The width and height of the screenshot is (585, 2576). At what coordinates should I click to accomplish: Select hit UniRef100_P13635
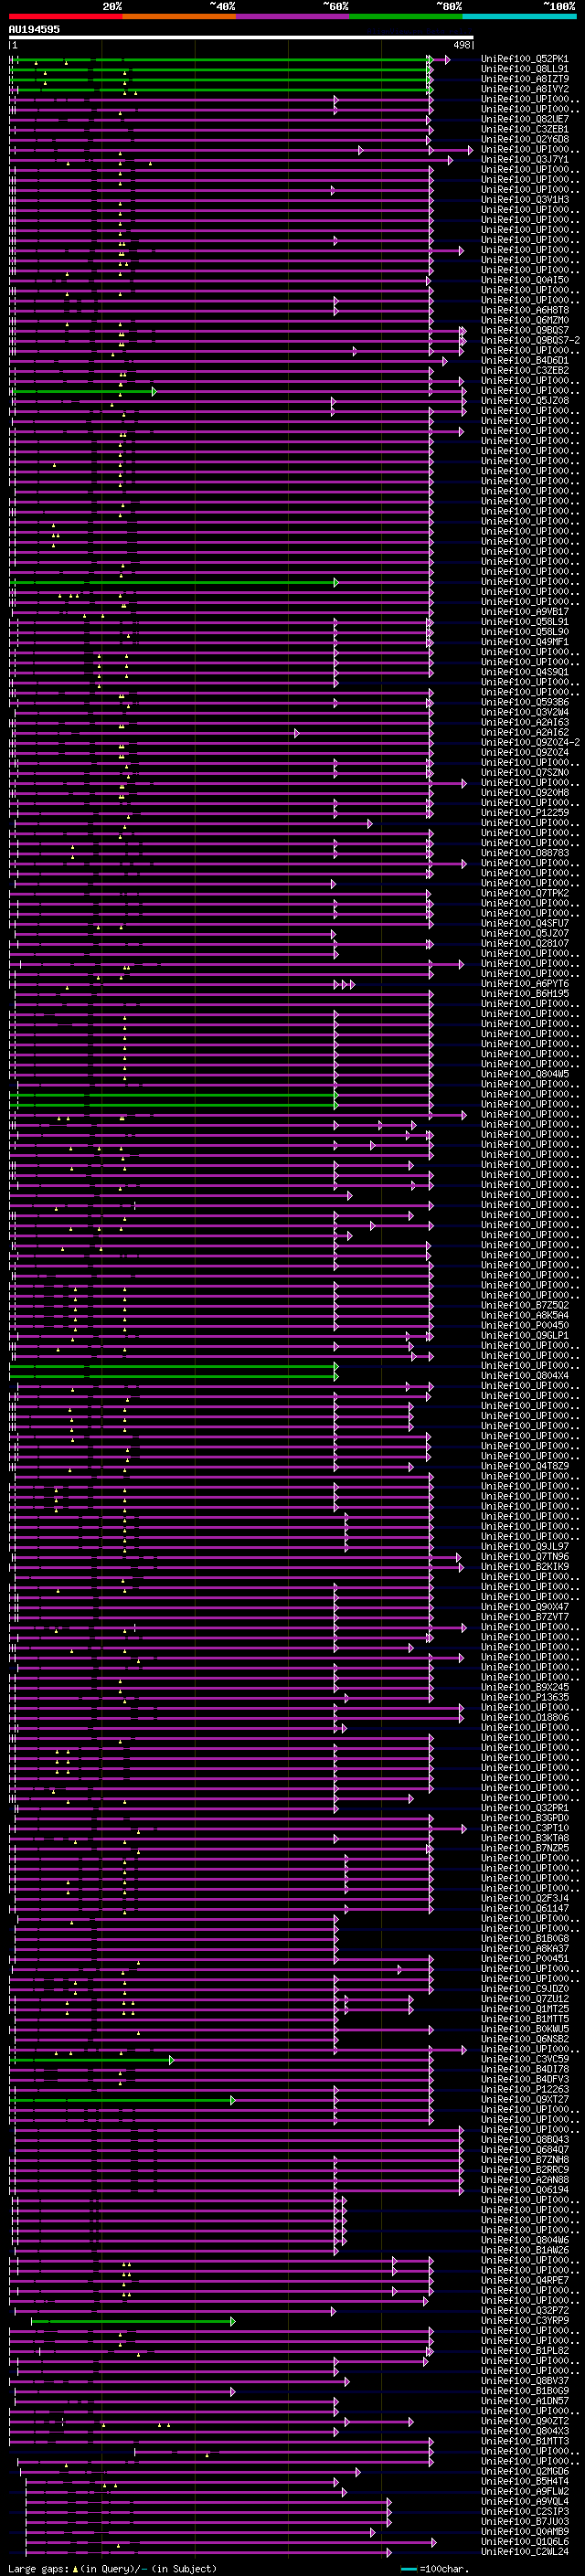pyautogui.click(x=525, y=1697)
